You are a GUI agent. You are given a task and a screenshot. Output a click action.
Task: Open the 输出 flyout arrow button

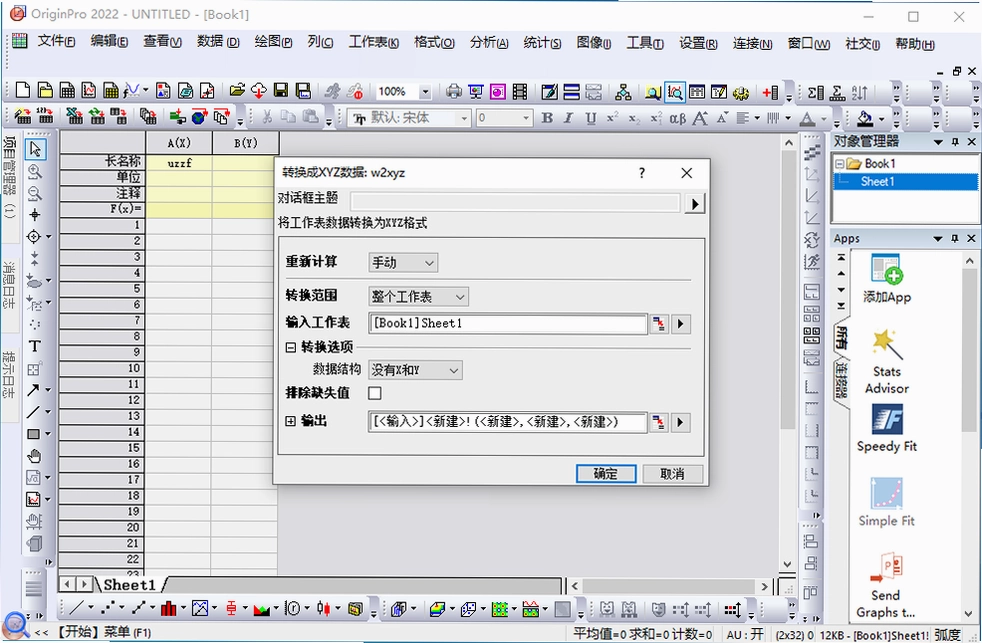(681, 422)
